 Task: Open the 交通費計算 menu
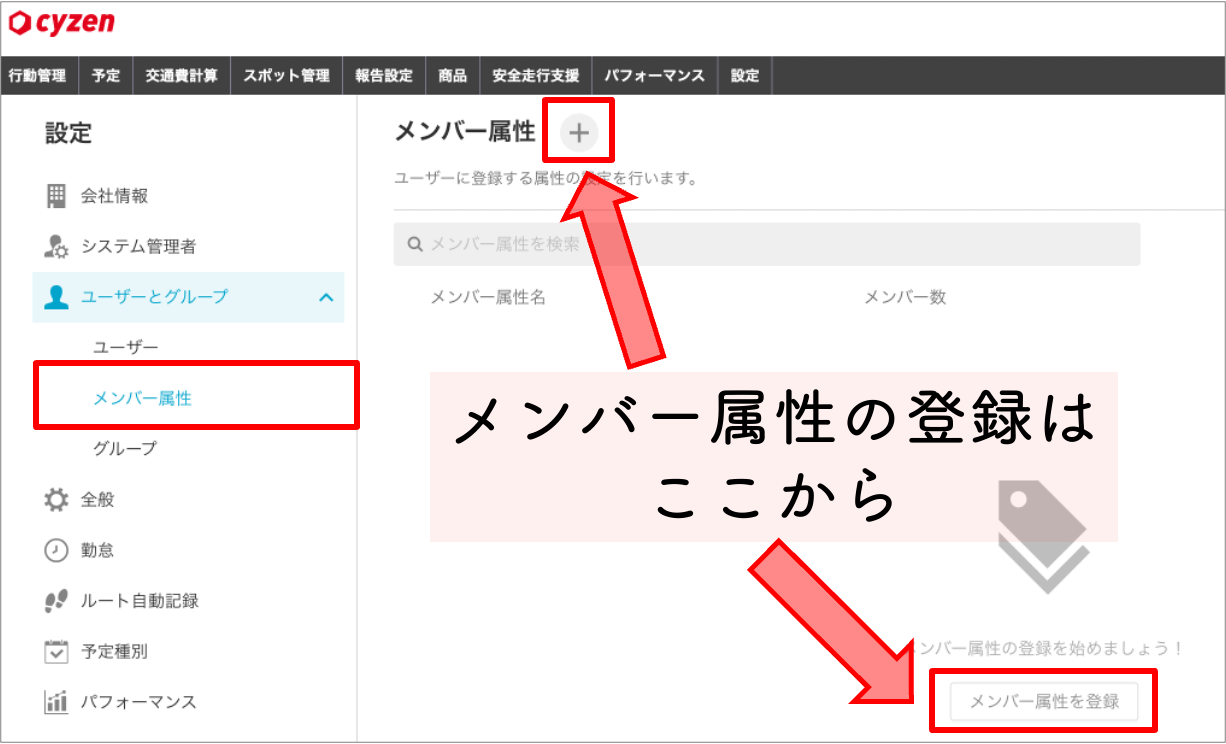[181, 76]
